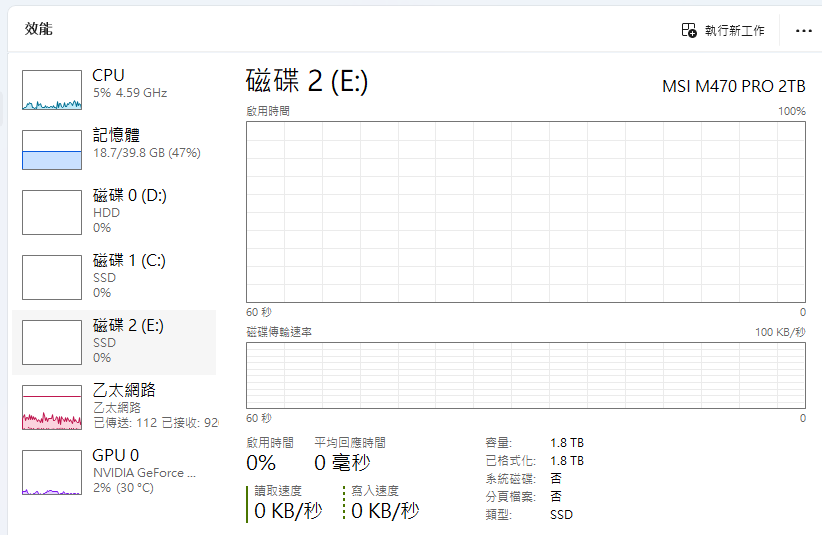Open the three-dot more options menu

pos(803,30)
